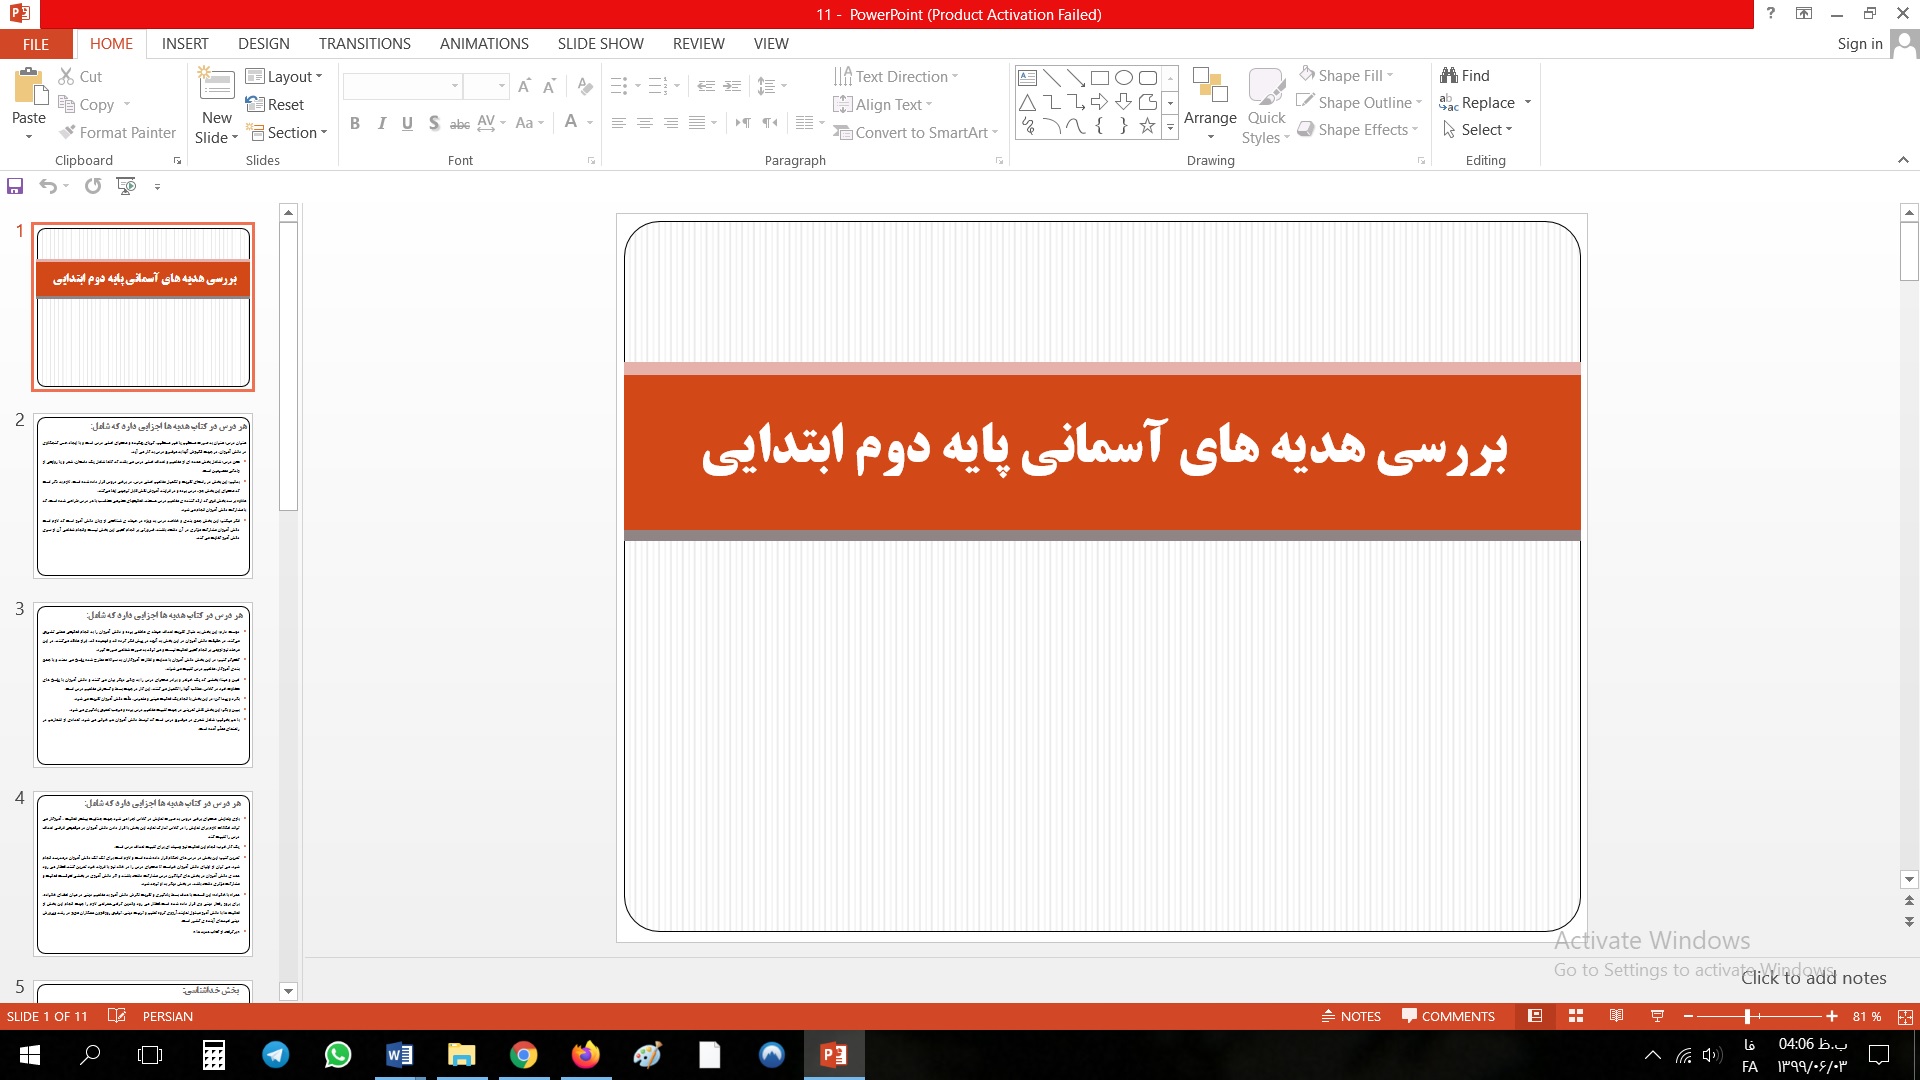
Task: Expand the Layout dropdown
Action: click(285, 76)
